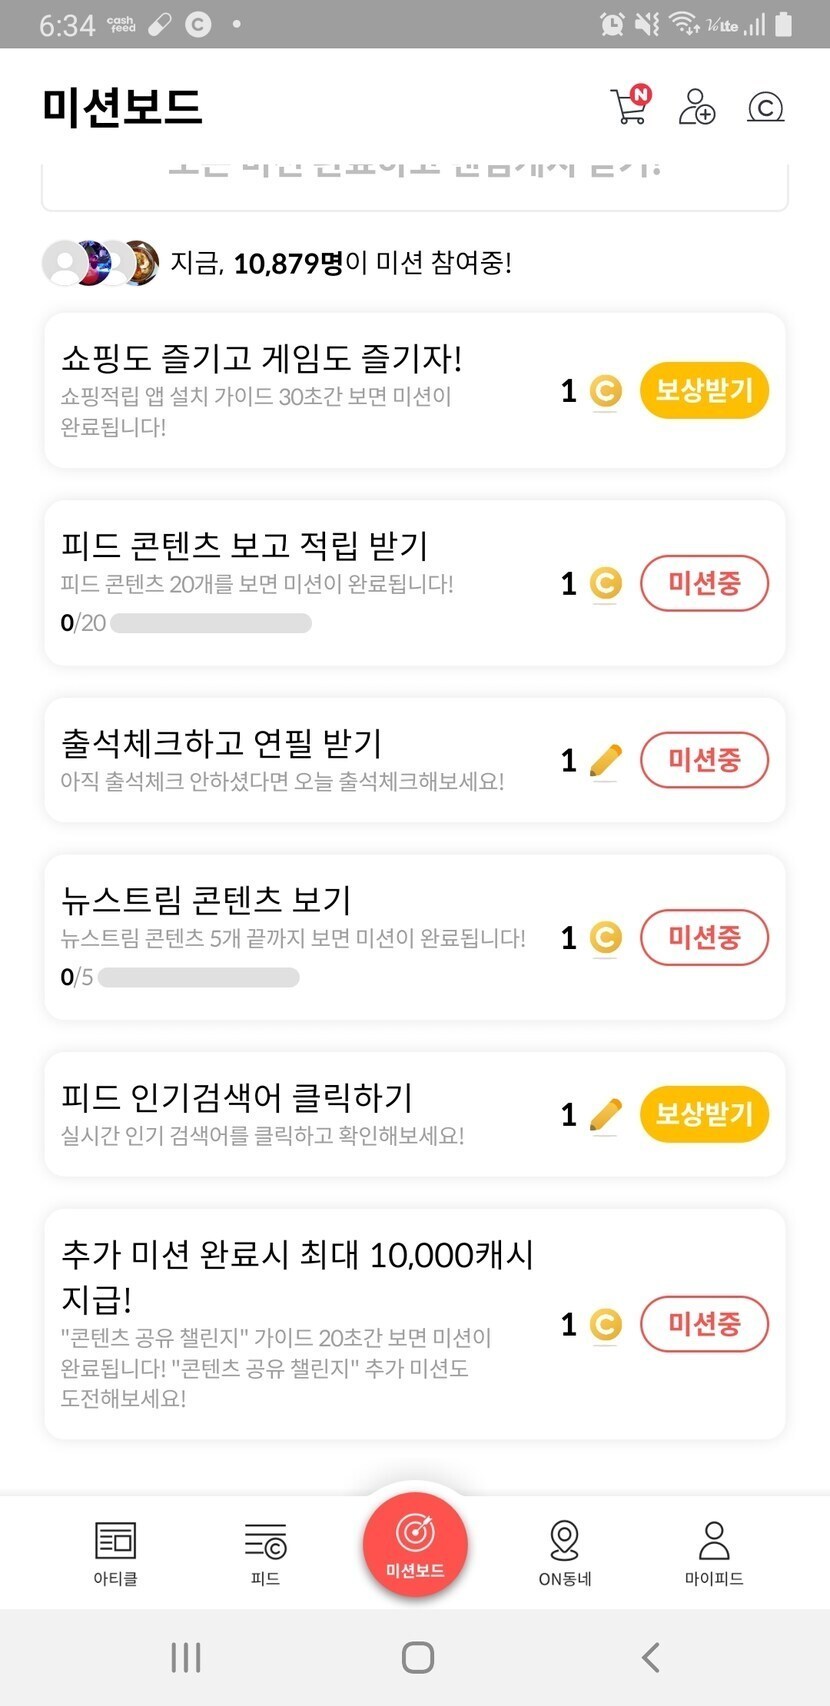Open the 출석체크하고 연필 받기 mission card
Screen dimensions: 830x1706
[x=300, y=760]
